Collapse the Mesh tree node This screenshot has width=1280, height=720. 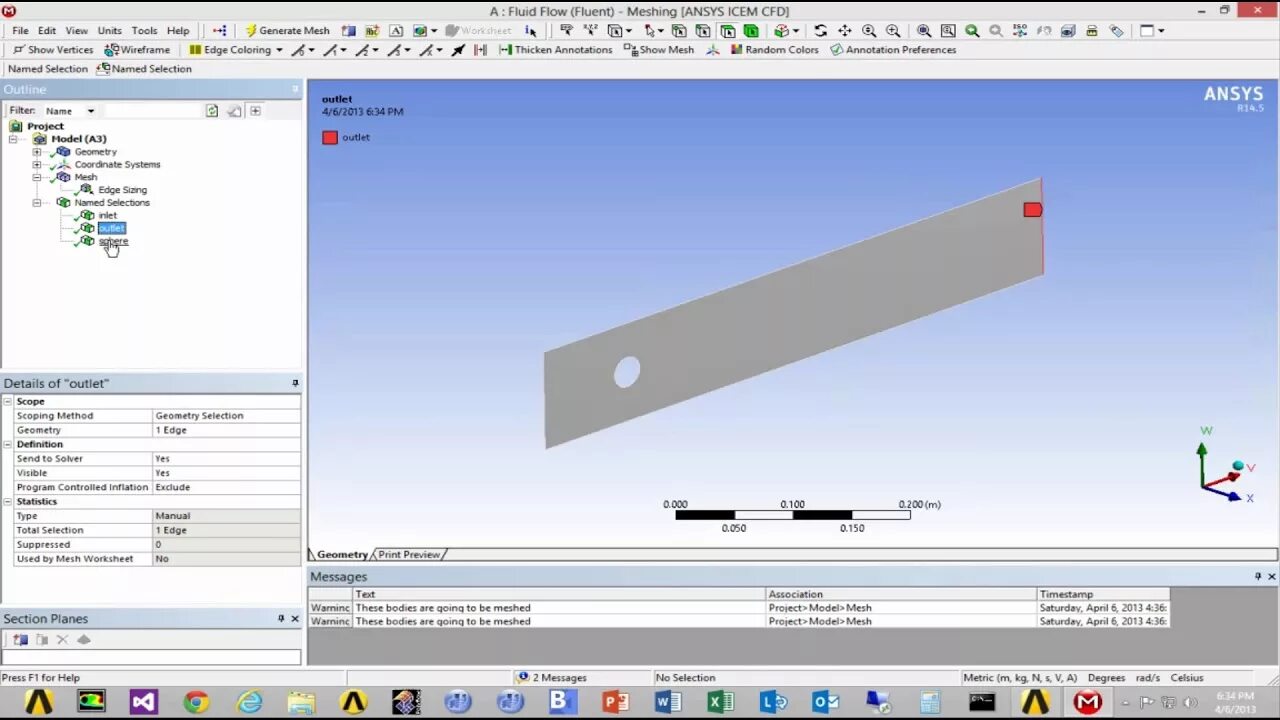pos(37,177)
